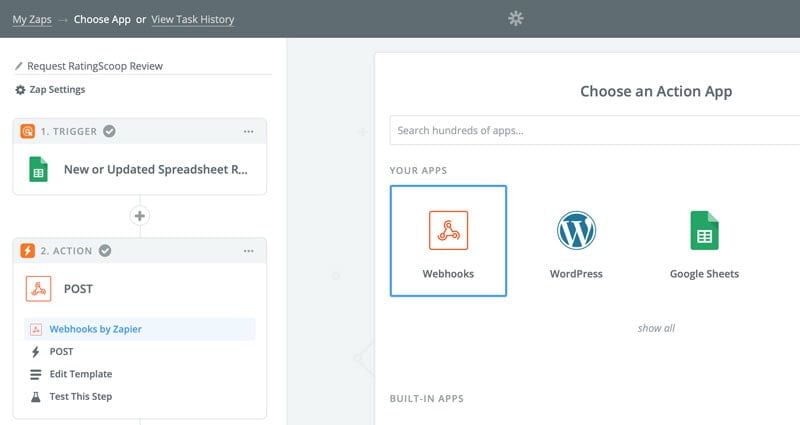
Task: Select the POST action step heading
Action: 78,289
